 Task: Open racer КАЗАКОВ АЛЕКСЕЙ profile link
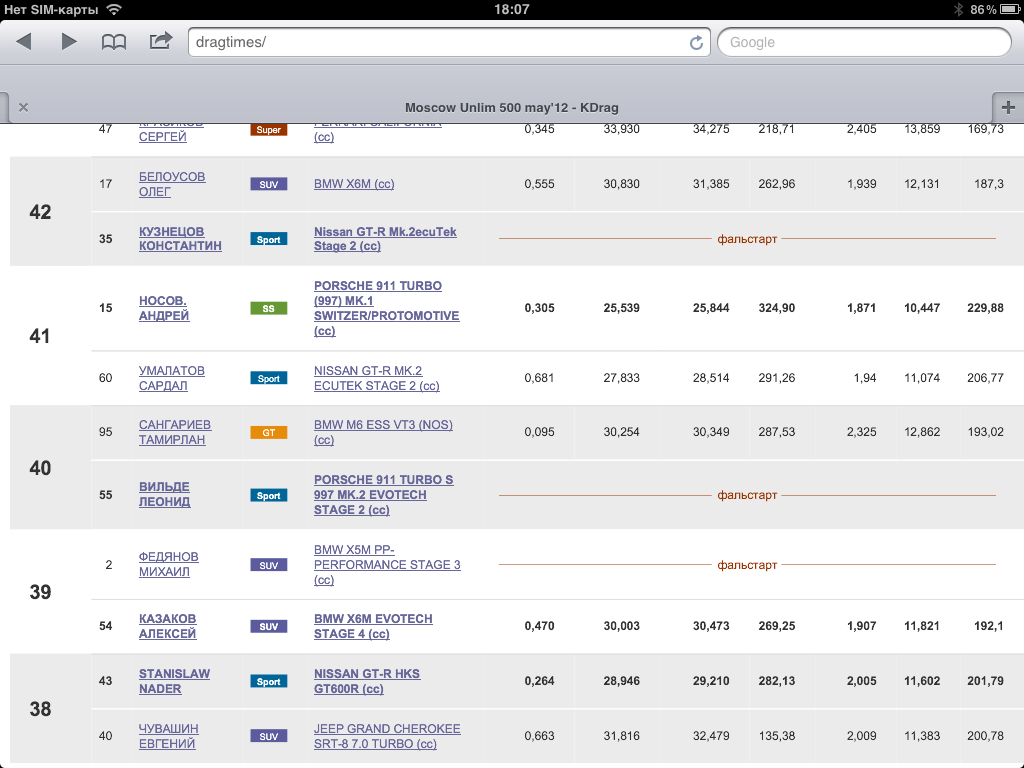167,626
